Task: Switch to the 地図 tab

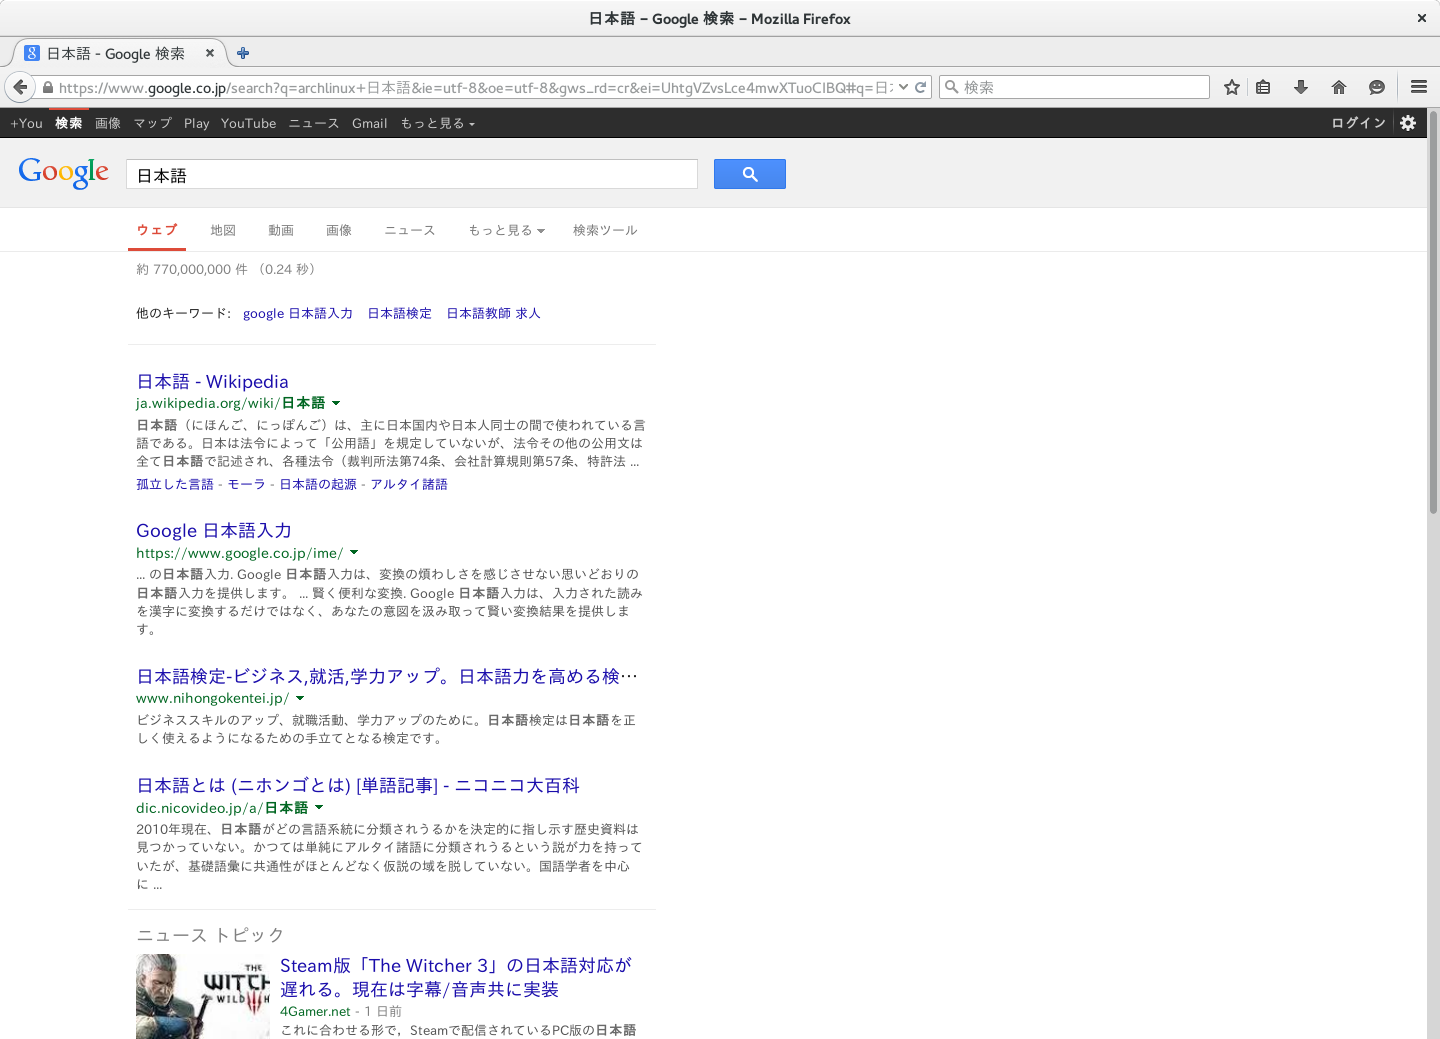Action: click(x=223, y=230)
